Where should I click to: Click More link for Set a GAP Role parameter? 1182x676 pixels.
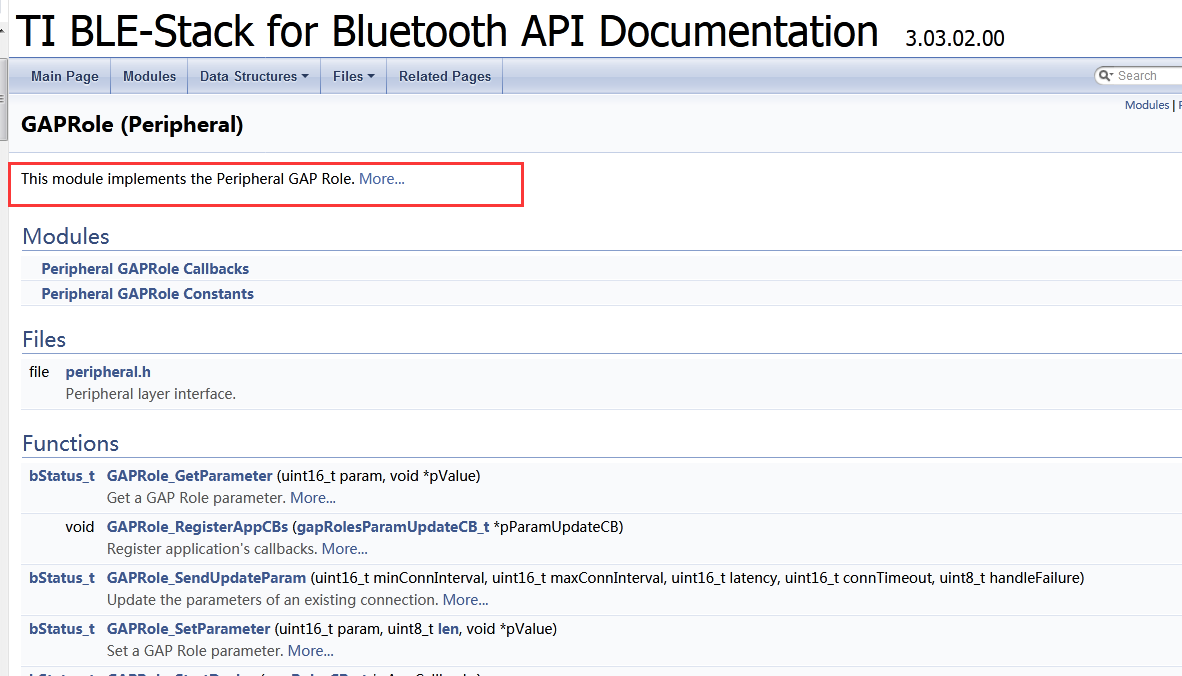311,651
